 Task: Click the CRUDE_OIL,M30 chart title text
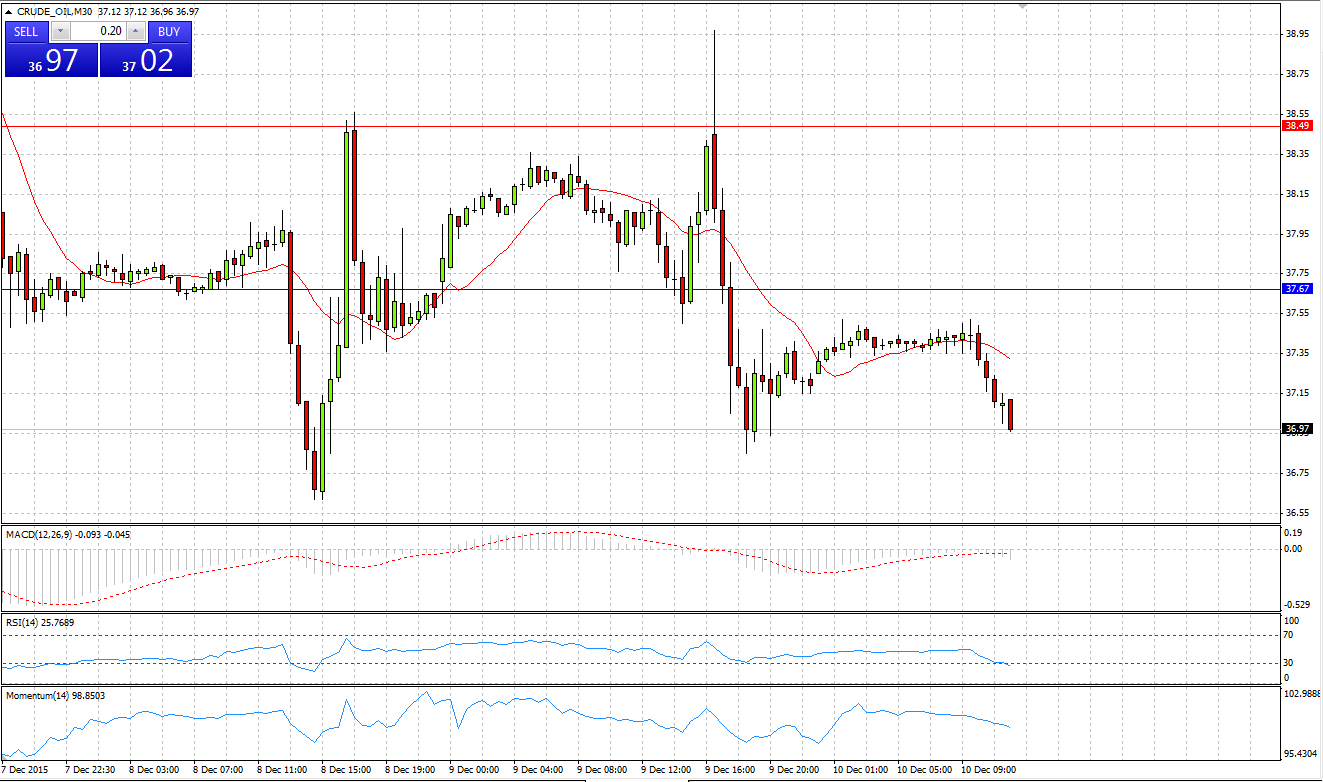click(x=55, y=11)
